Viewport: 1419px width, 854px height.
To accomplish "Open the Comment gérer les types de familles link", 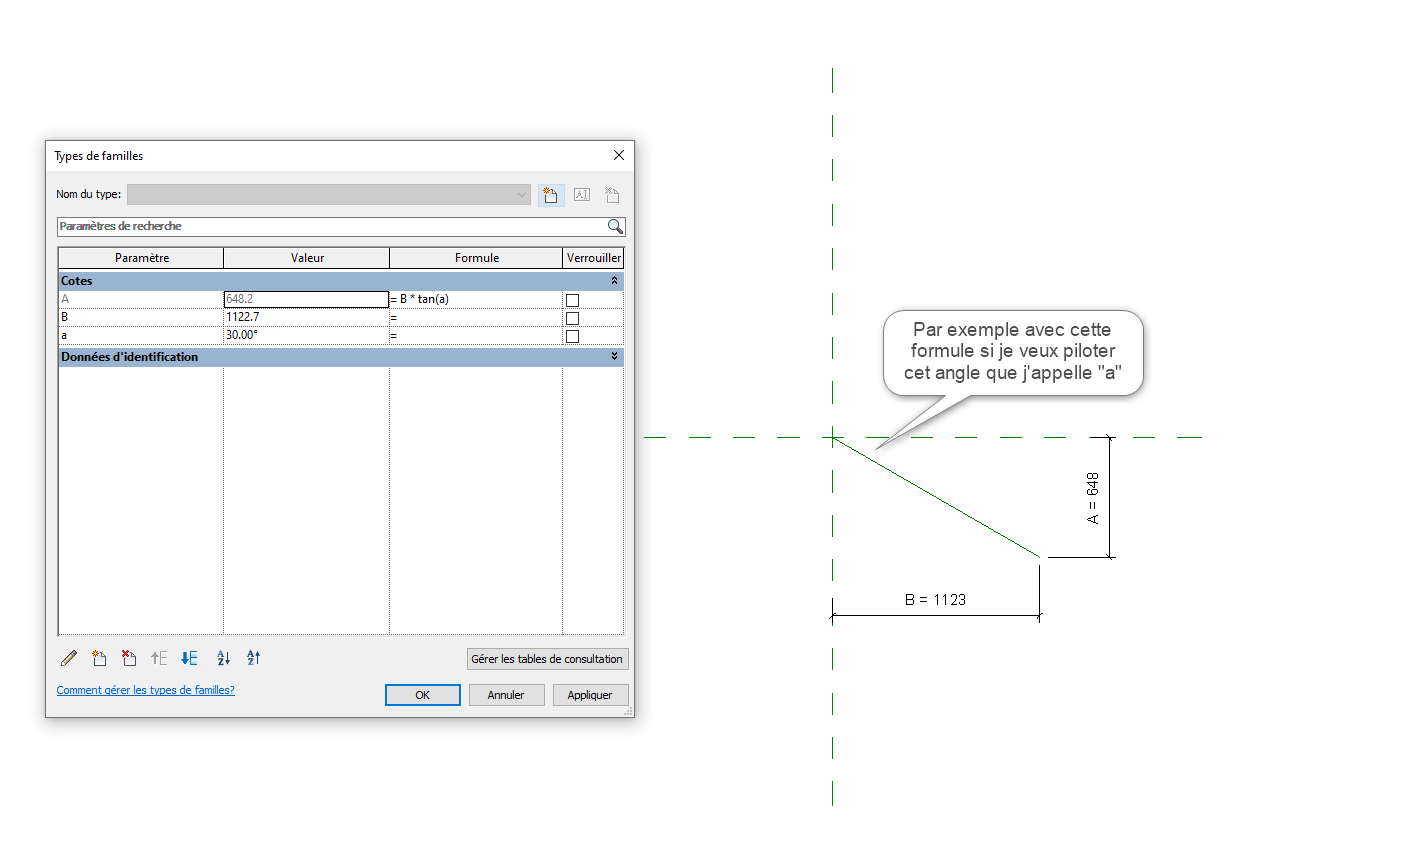I will (x=146, y=690).
